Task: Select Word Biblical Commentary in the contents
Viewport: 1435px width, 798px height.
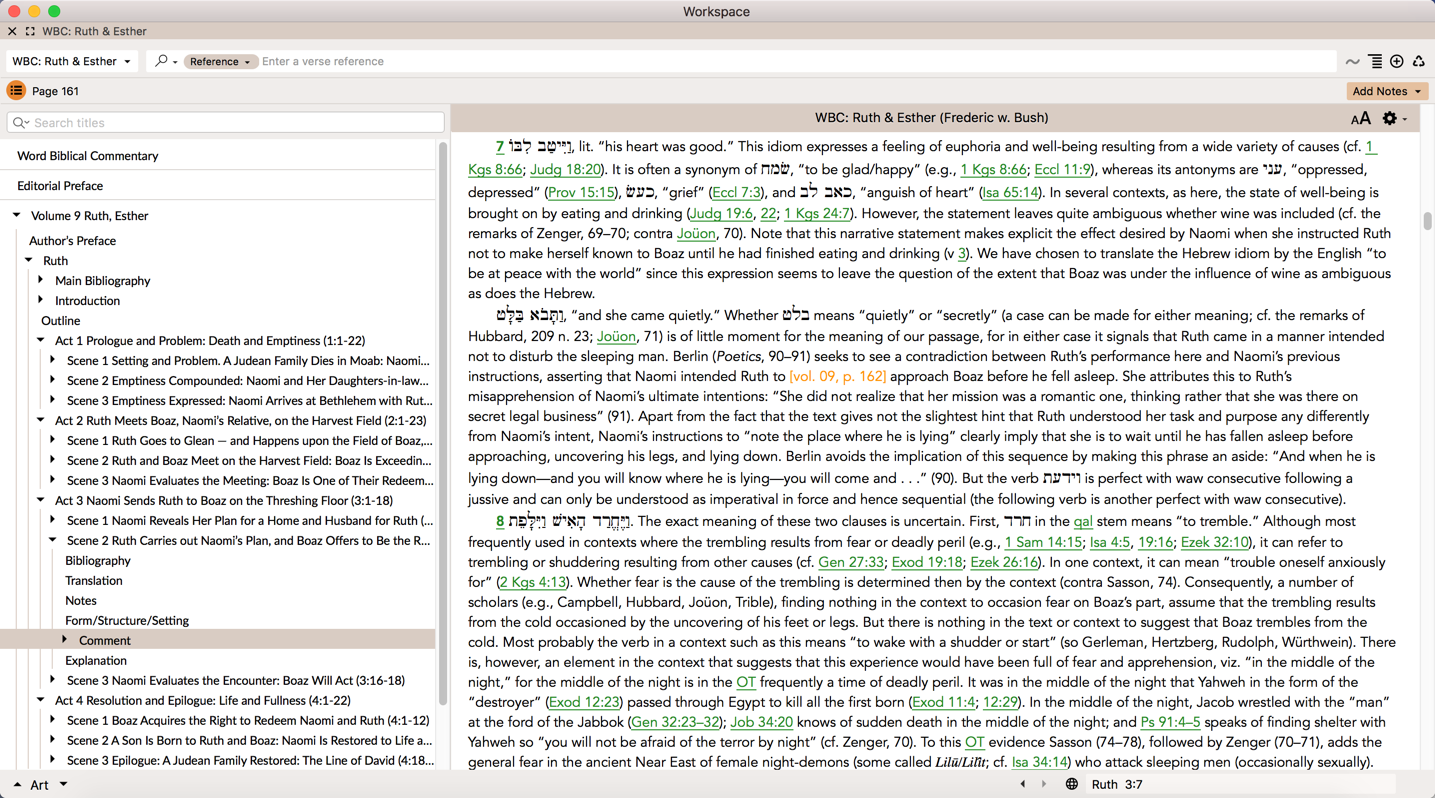Action: point(88,156)
